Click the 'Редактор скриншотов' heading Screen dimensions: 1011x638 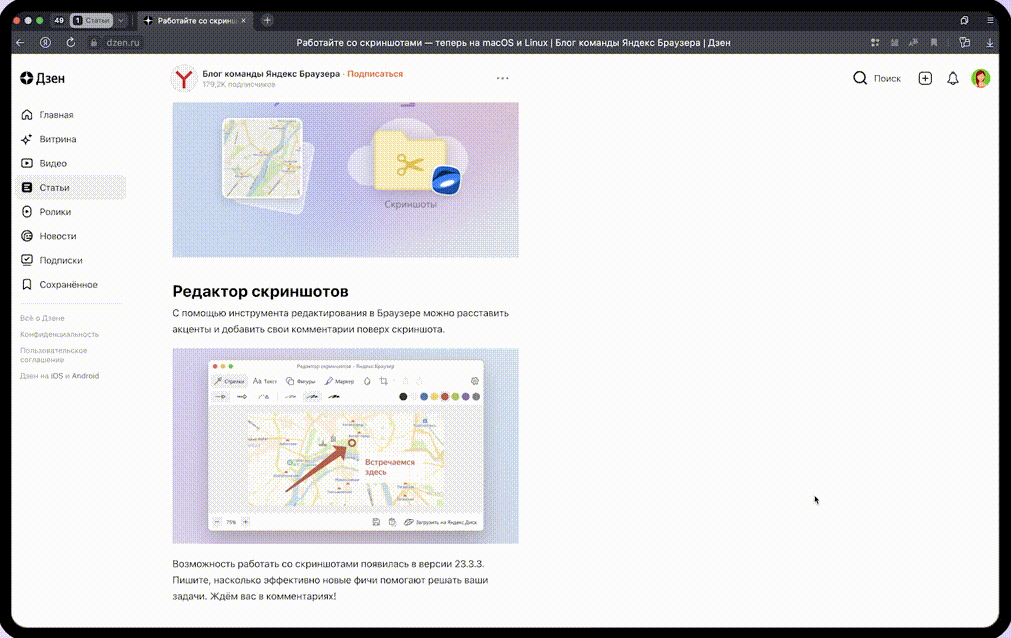(x=260, y=292)
